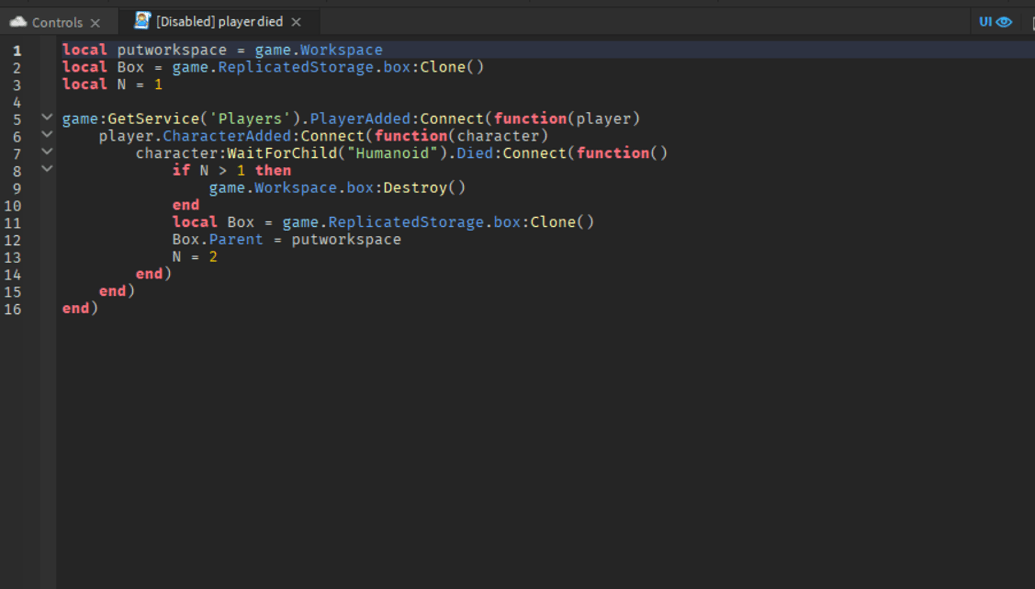Screen dimensions: 1035x589
Task: Collapse the Died function at line 7
Action: click(47, 152)
